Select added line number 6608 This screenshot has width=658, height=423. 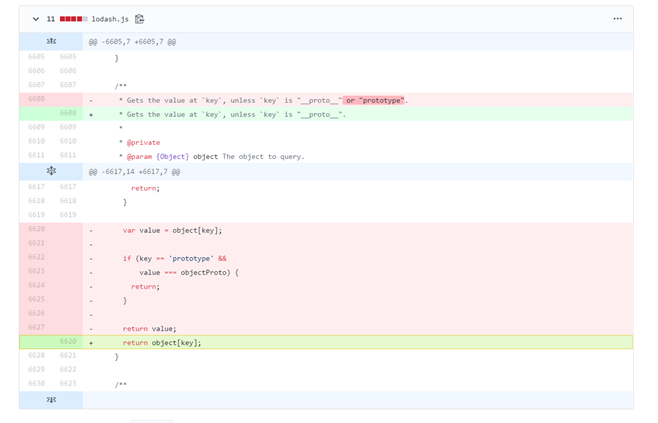coord(67,114)
